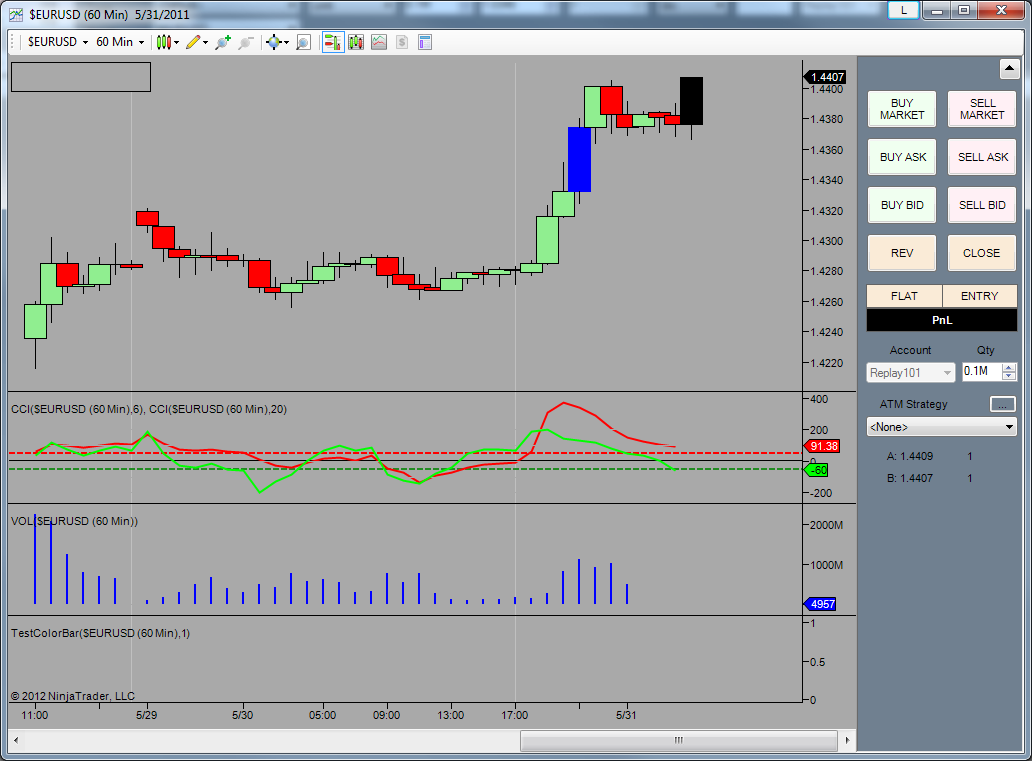
Task: Click the REV reverse position button
Action: click(x=902, y=253)
